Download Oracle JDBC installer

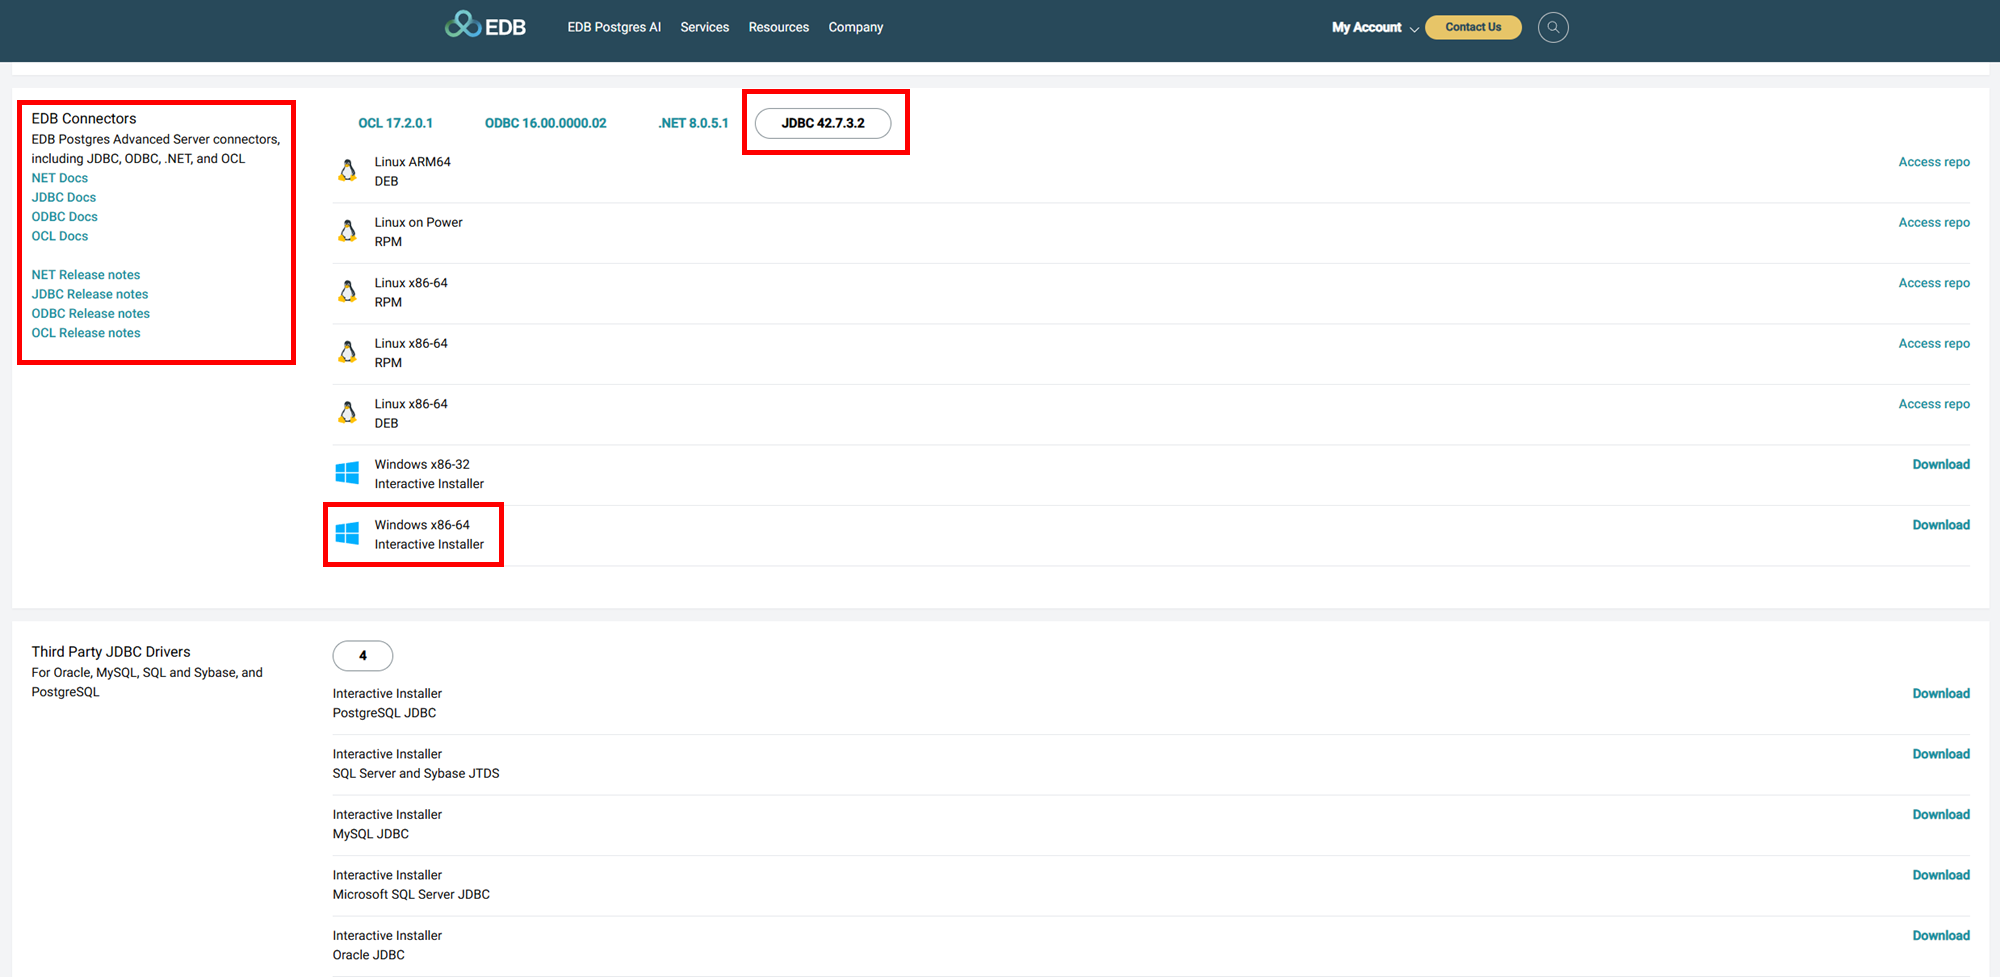(x=1941, y=936)
